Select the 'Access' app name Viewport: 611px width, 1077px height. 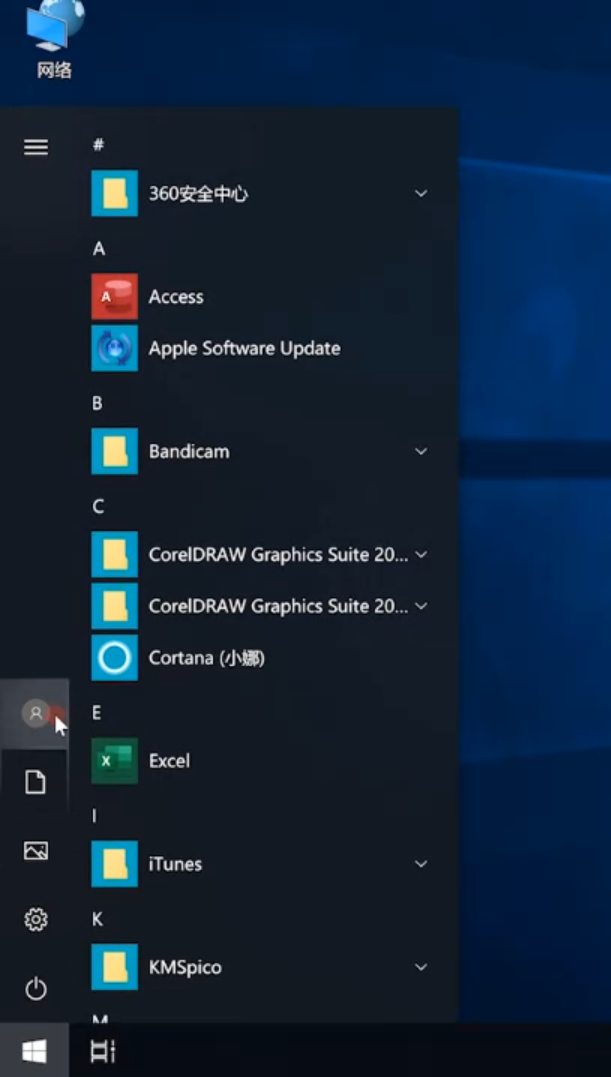point(176,297)
